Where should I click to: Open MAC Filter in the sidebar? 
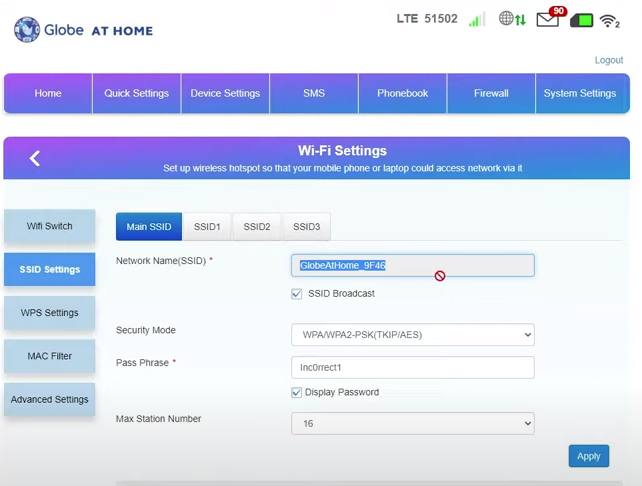click(x=49, y=356)
